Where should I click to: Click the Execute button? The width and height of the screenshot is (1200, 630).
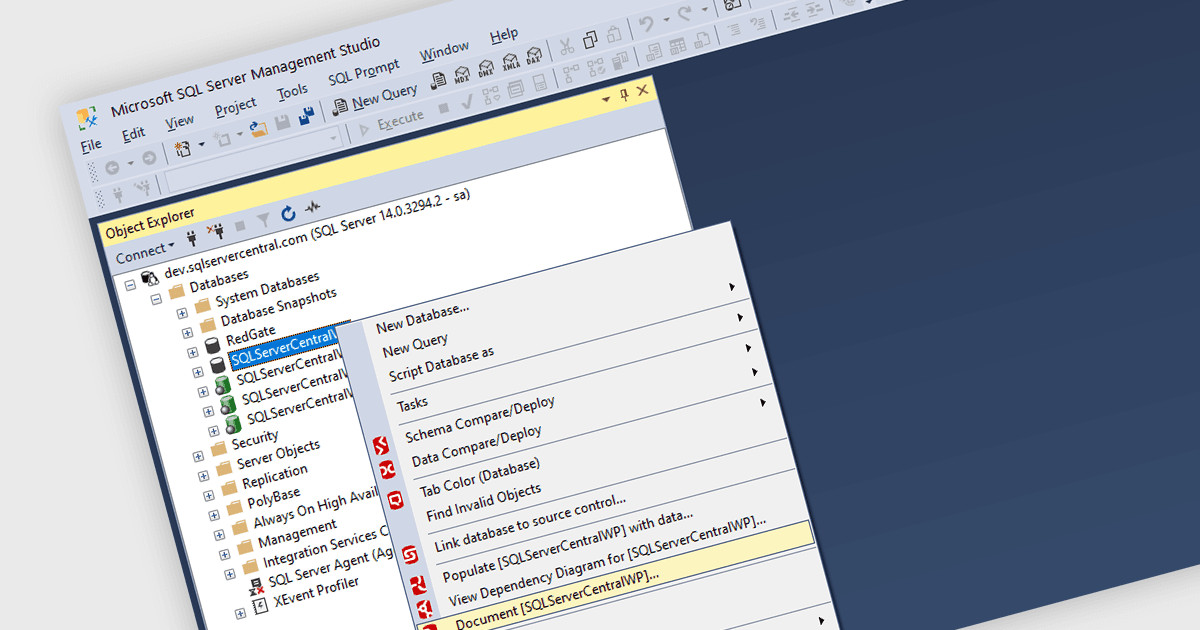coord(392,120)
